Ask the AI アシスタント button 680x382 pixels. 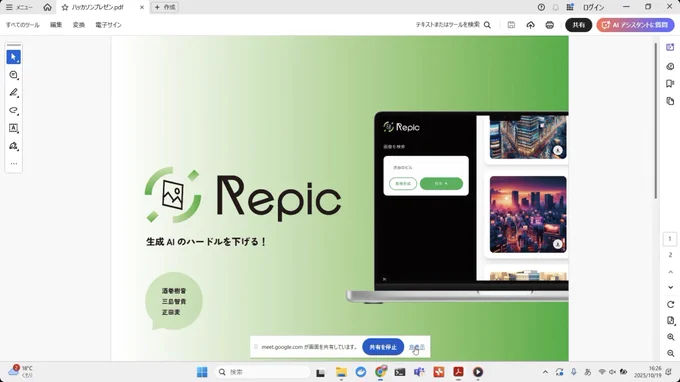(635, 25)
